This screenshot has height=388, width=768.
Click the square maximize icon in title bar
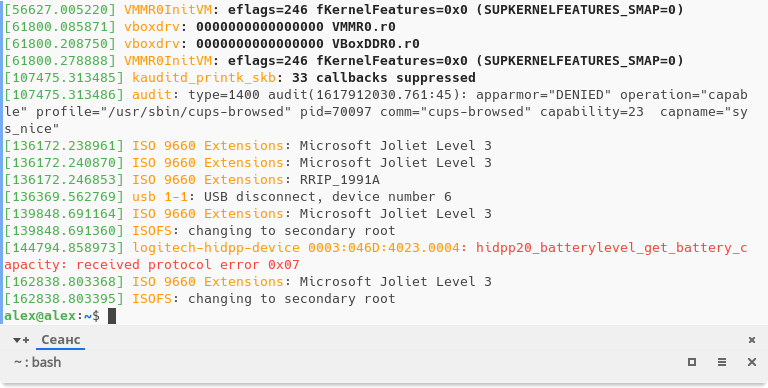click(692, 362)
